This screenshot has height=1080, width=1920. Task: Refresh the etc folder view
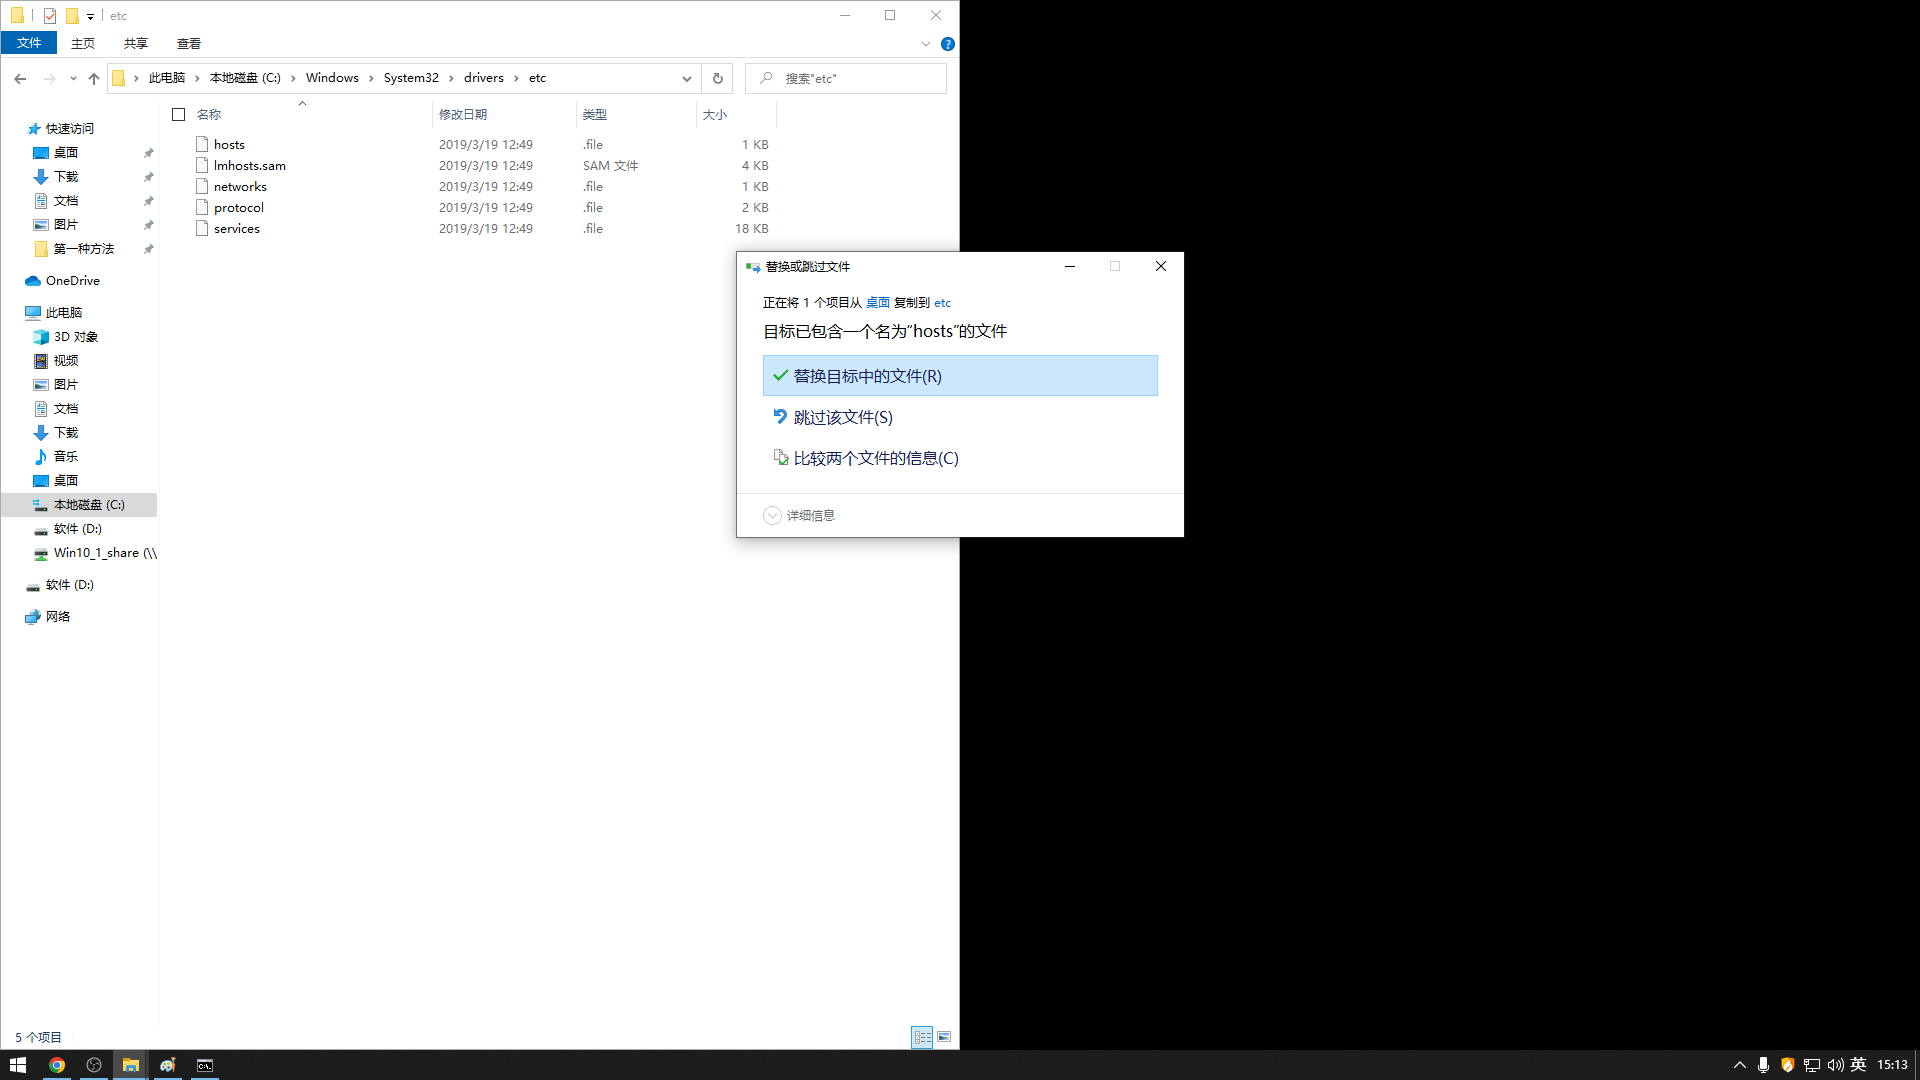717,78
